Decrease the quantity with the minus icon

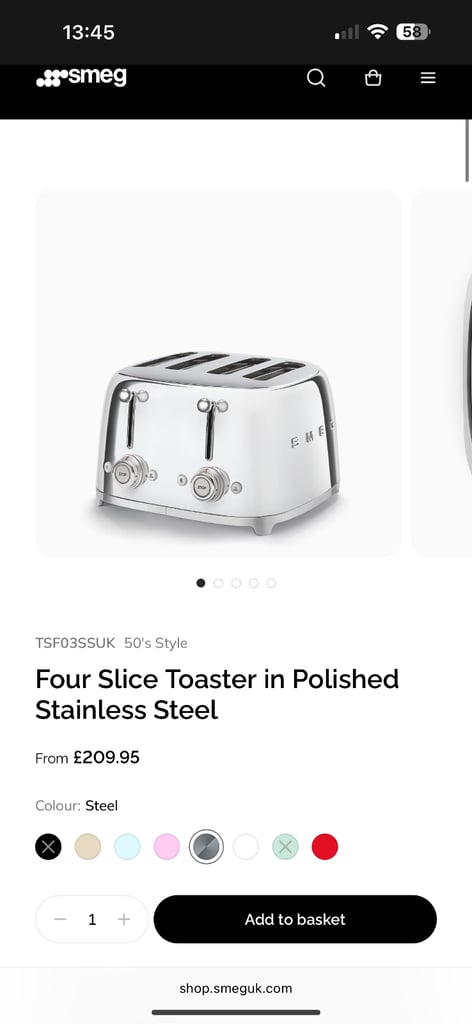61,920
